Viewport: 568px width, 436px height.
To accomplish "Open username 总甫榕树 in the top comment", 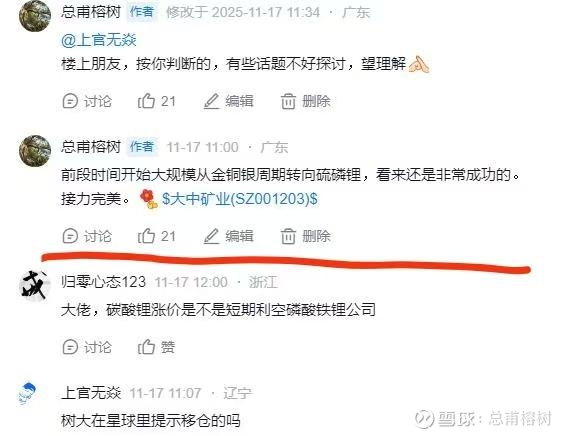I will coord(91,12).
